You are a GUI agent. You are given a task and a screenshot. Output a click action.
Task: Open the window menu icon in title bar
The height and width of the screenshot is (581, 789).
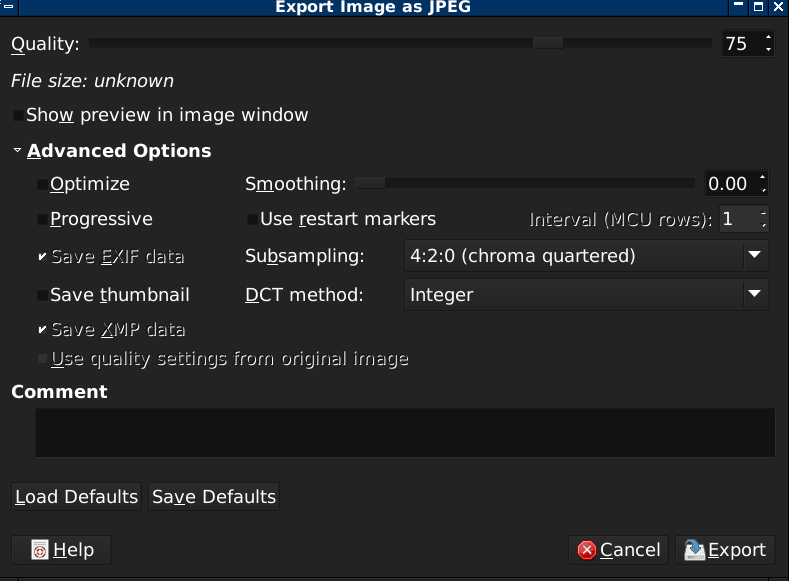click(x=9, y=7)
